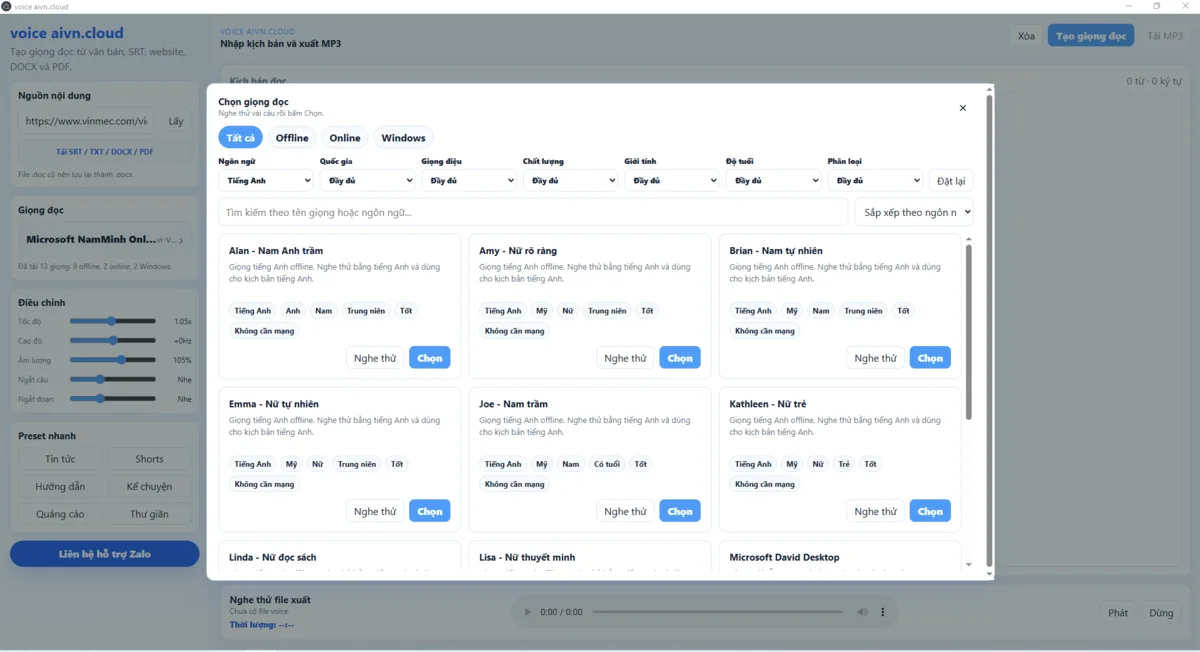Open audio player more options menu
This screenshot has width=1200, height=652.
tap(883, 612)
